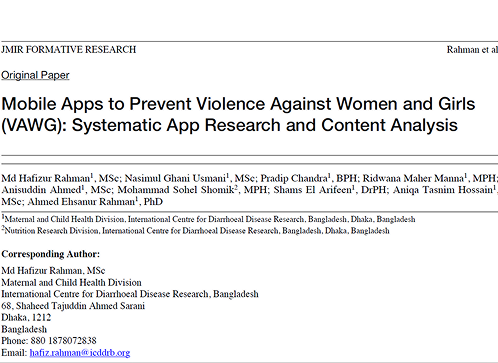
Task: Click author name Ahmed Ehsanur Rahman
Action: [81, 202]
